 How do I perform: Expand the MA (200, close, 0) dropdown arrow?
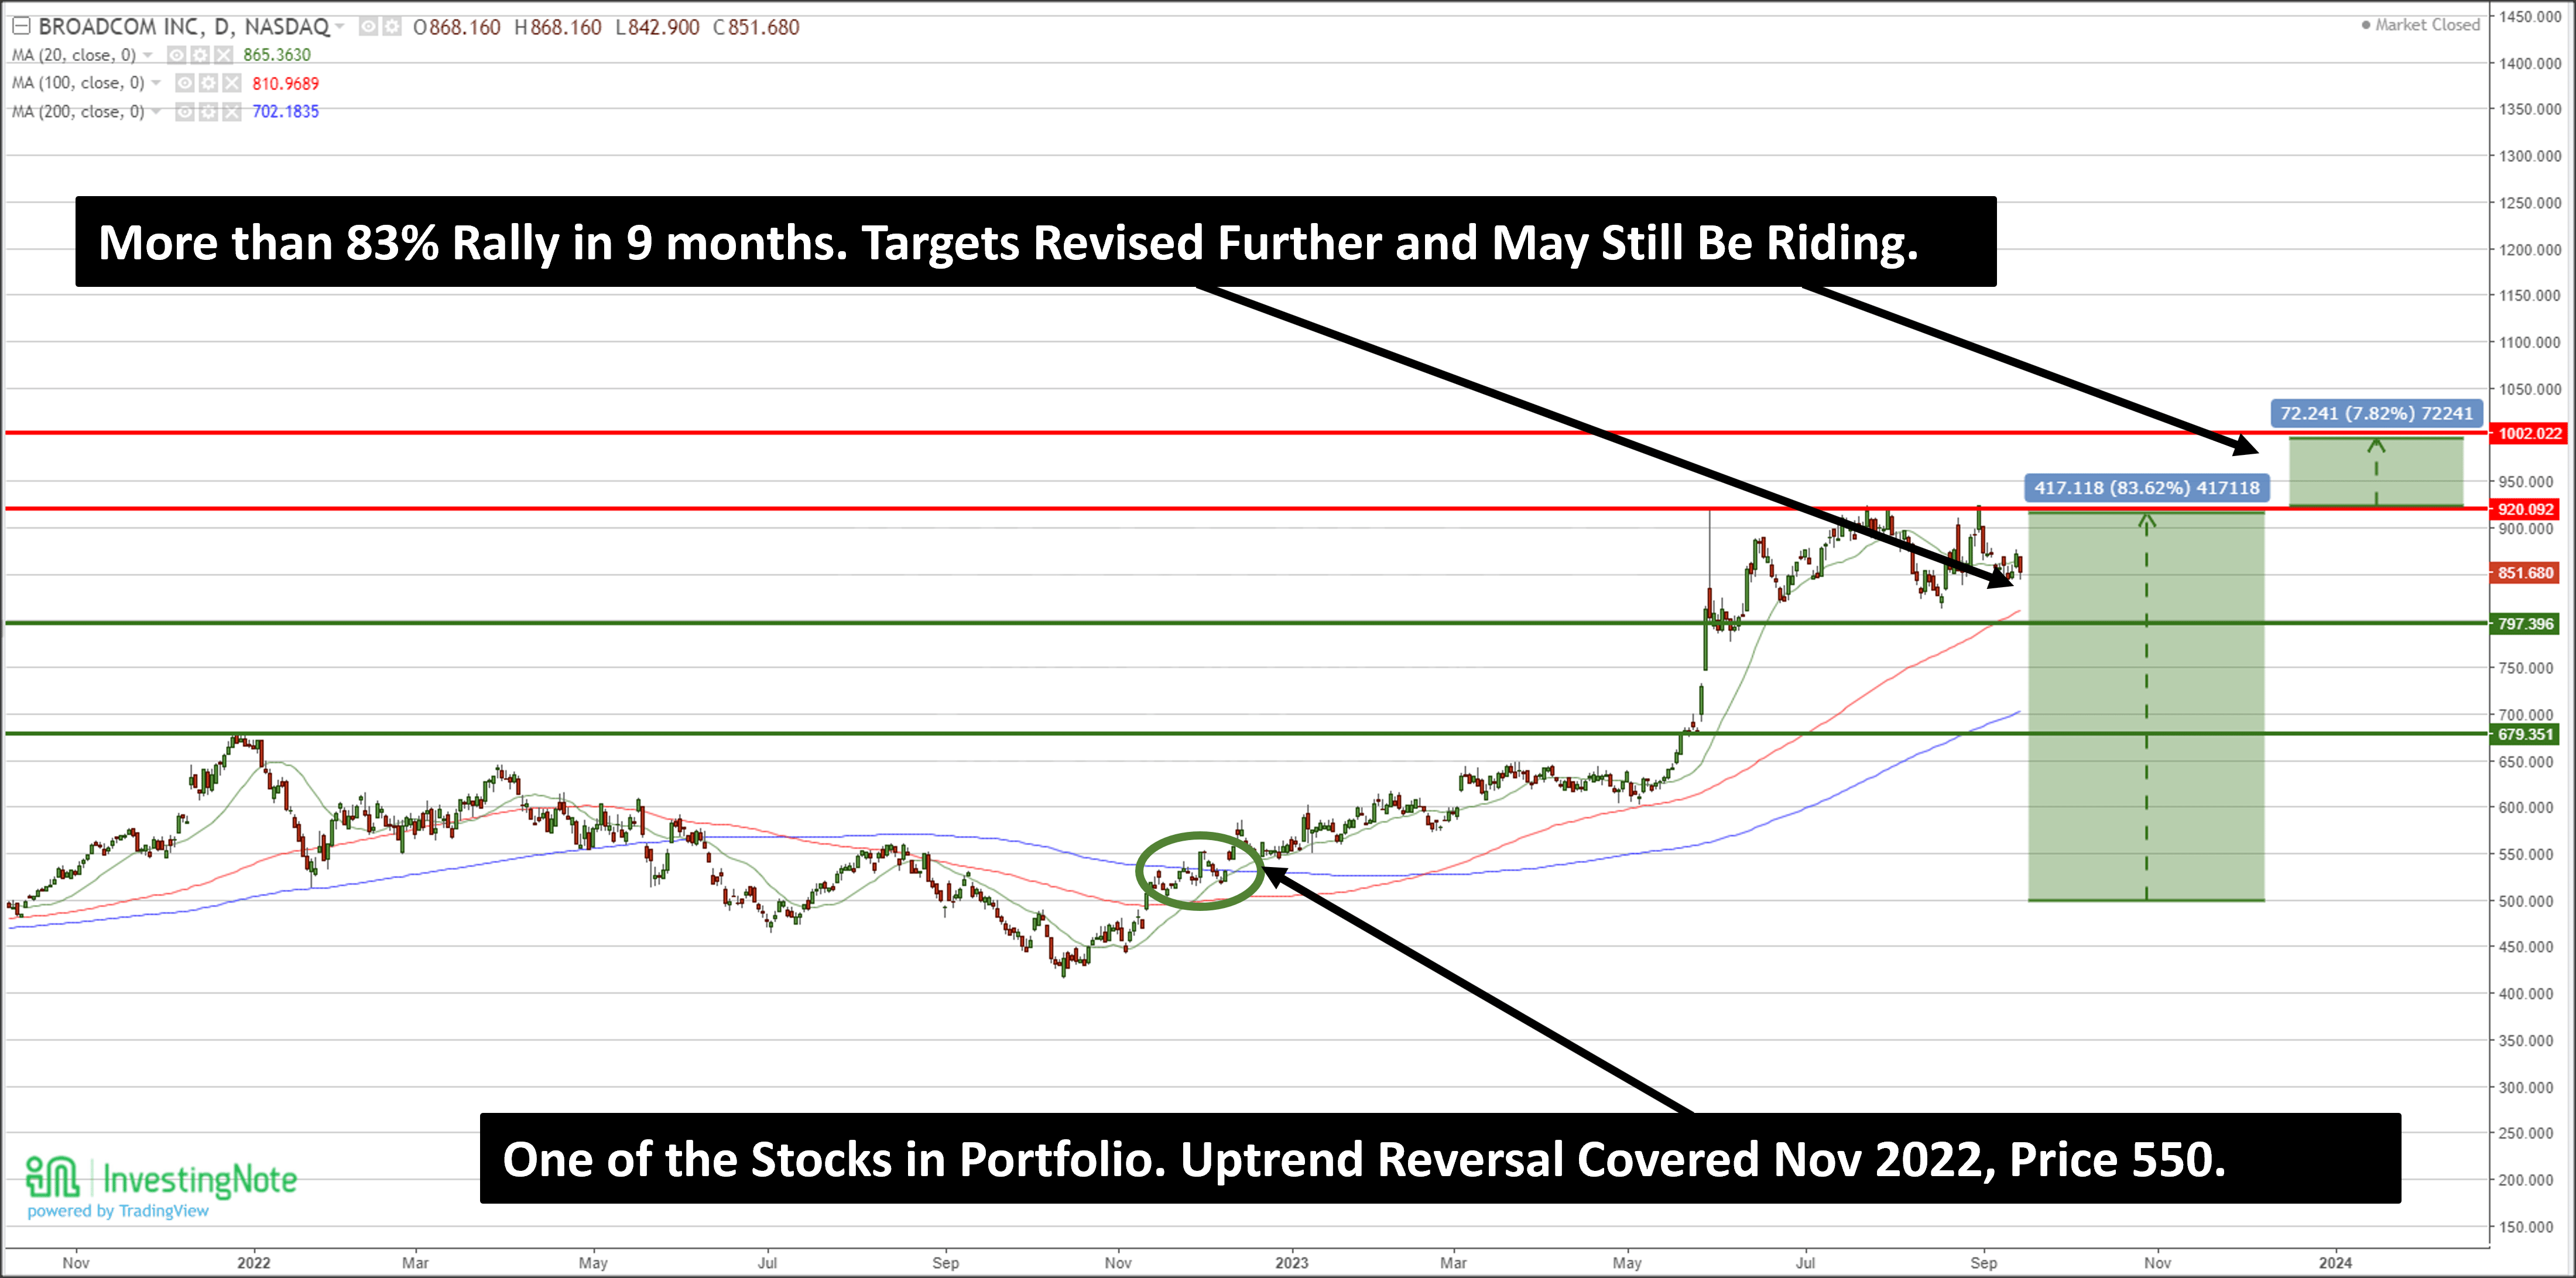[x=157, y=111]
